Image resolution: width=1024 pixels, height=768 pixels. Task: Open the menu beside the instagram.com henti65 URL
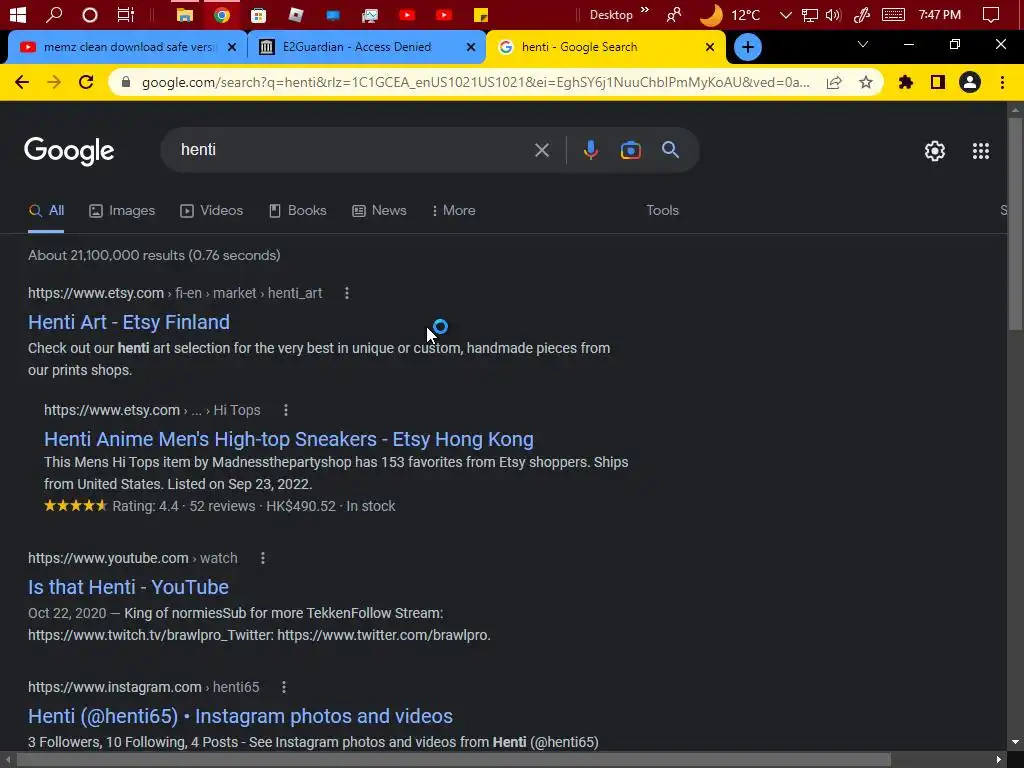point(283,687)
